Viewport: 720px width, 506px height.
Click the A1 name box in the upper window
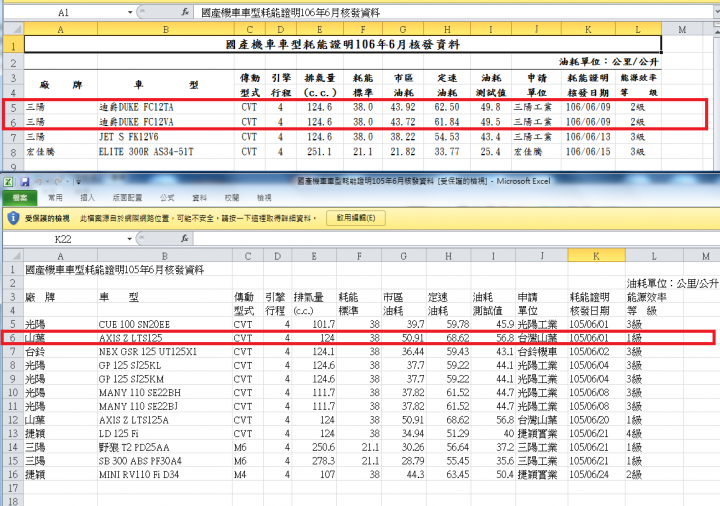64,12
